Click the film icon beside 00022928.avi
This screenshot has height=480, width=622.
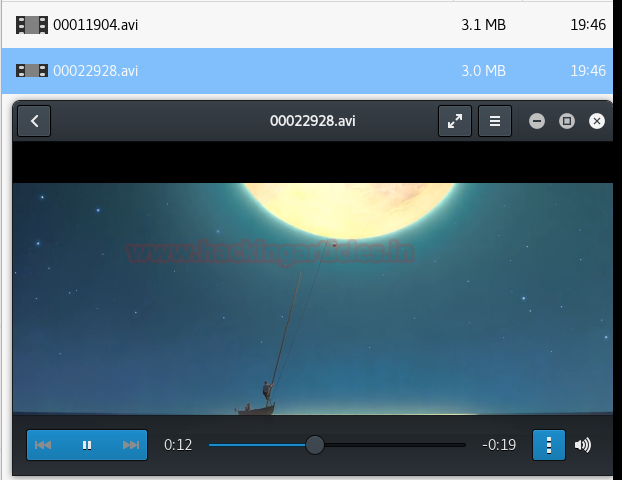coord(32,71)
